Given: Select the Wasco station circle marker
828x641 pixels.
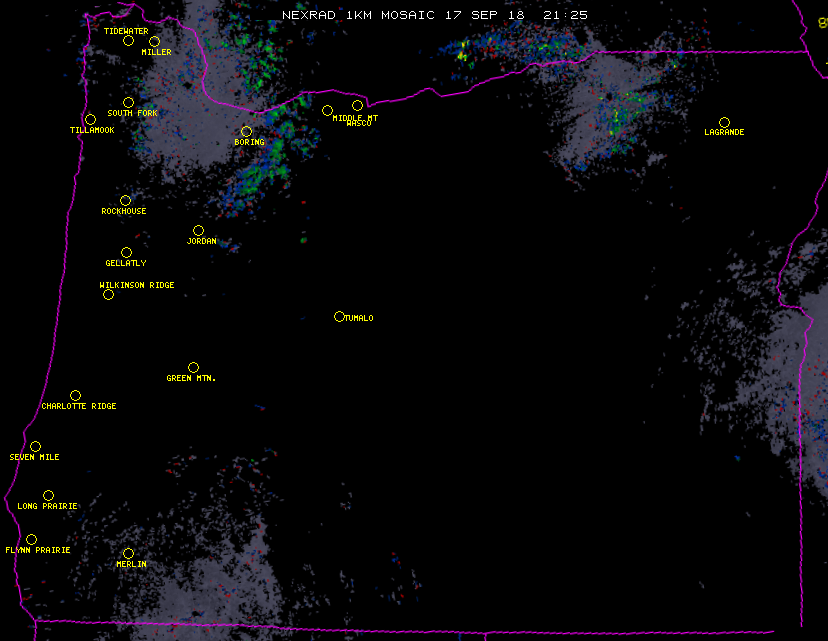Looking at the screenshot, I should [x=357, y=106].
